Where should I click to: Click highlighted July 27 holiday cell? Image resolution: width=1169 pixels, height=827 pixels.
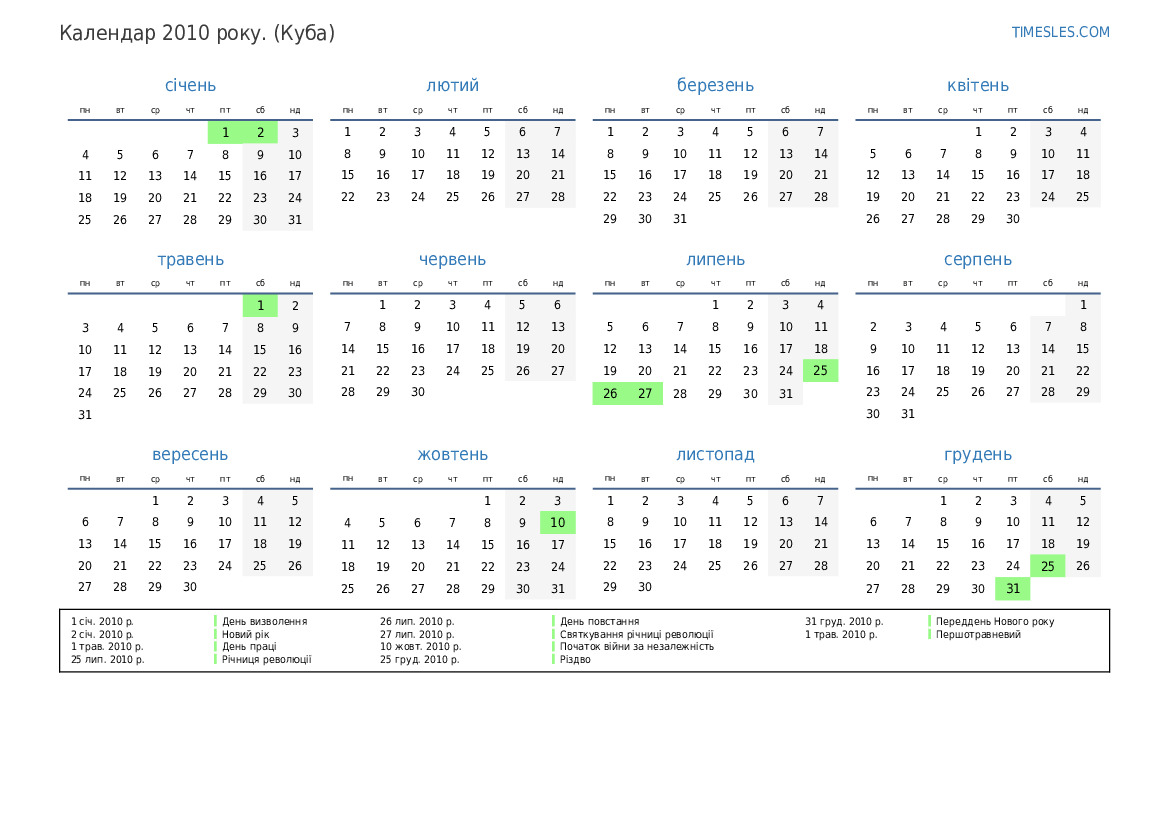[645, 393]
